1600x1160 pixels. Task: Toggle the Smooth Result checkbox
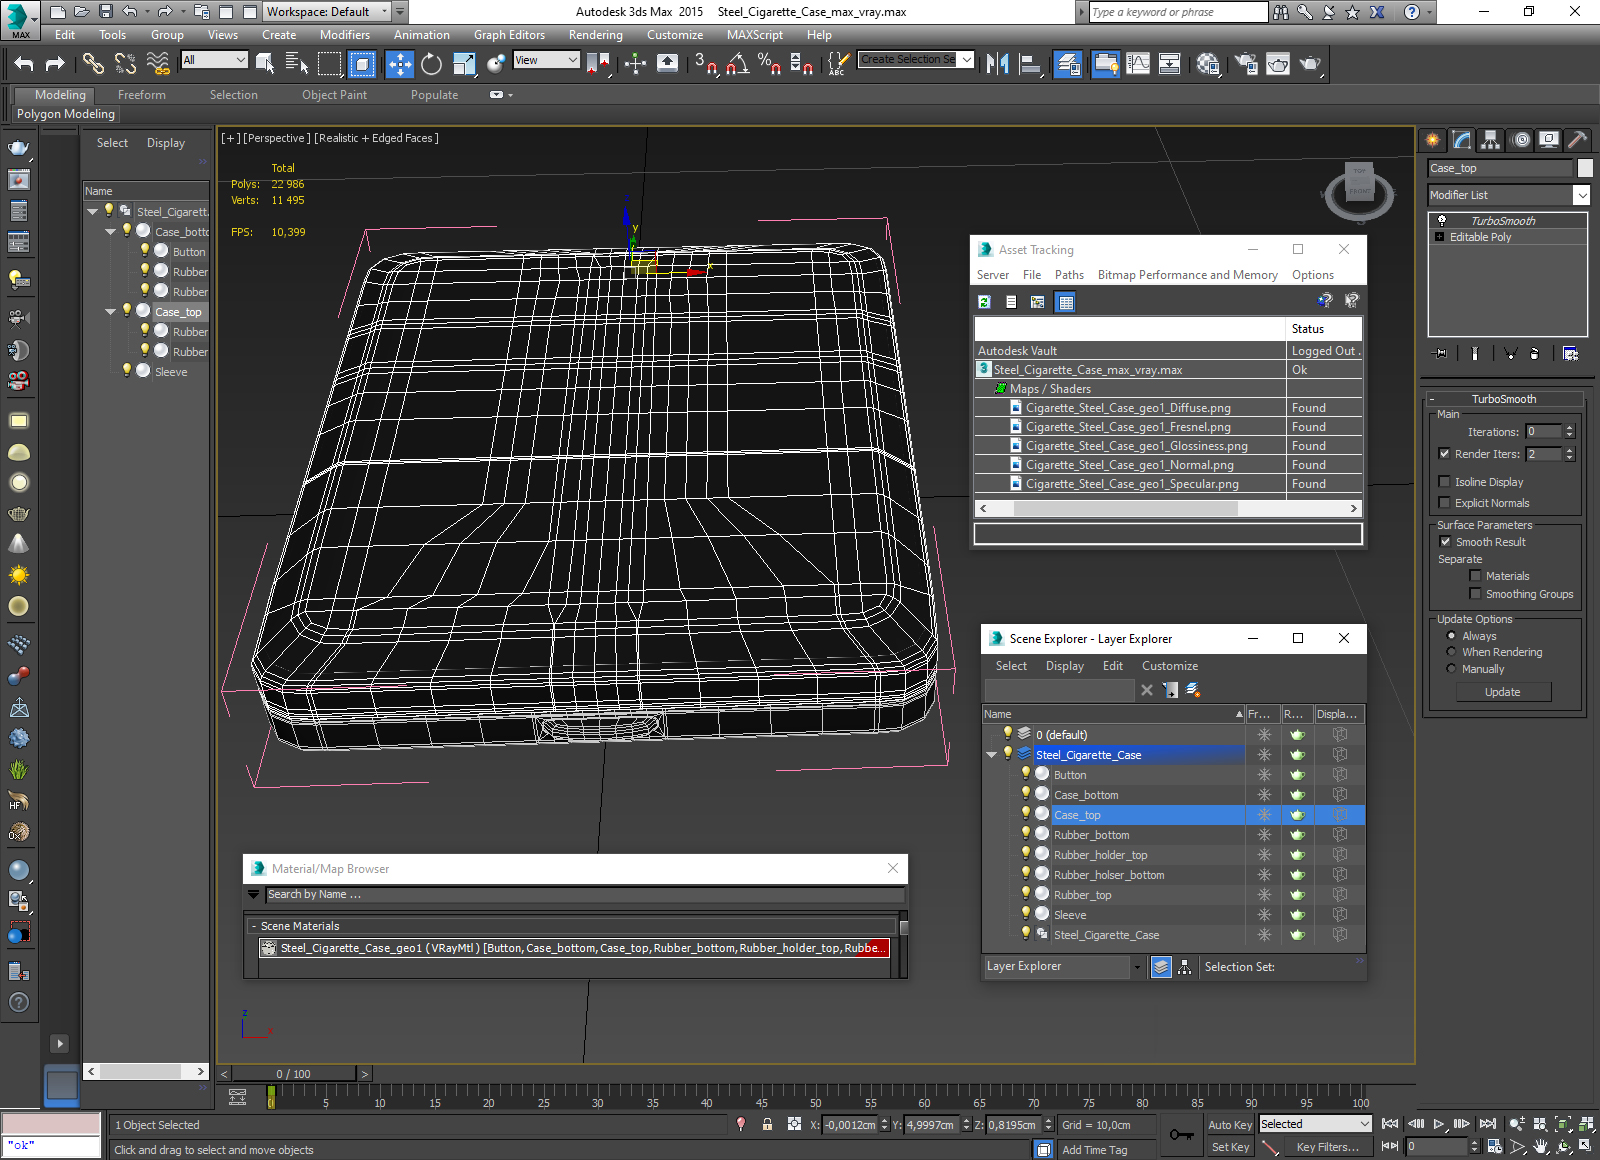tap(1445, 542)
